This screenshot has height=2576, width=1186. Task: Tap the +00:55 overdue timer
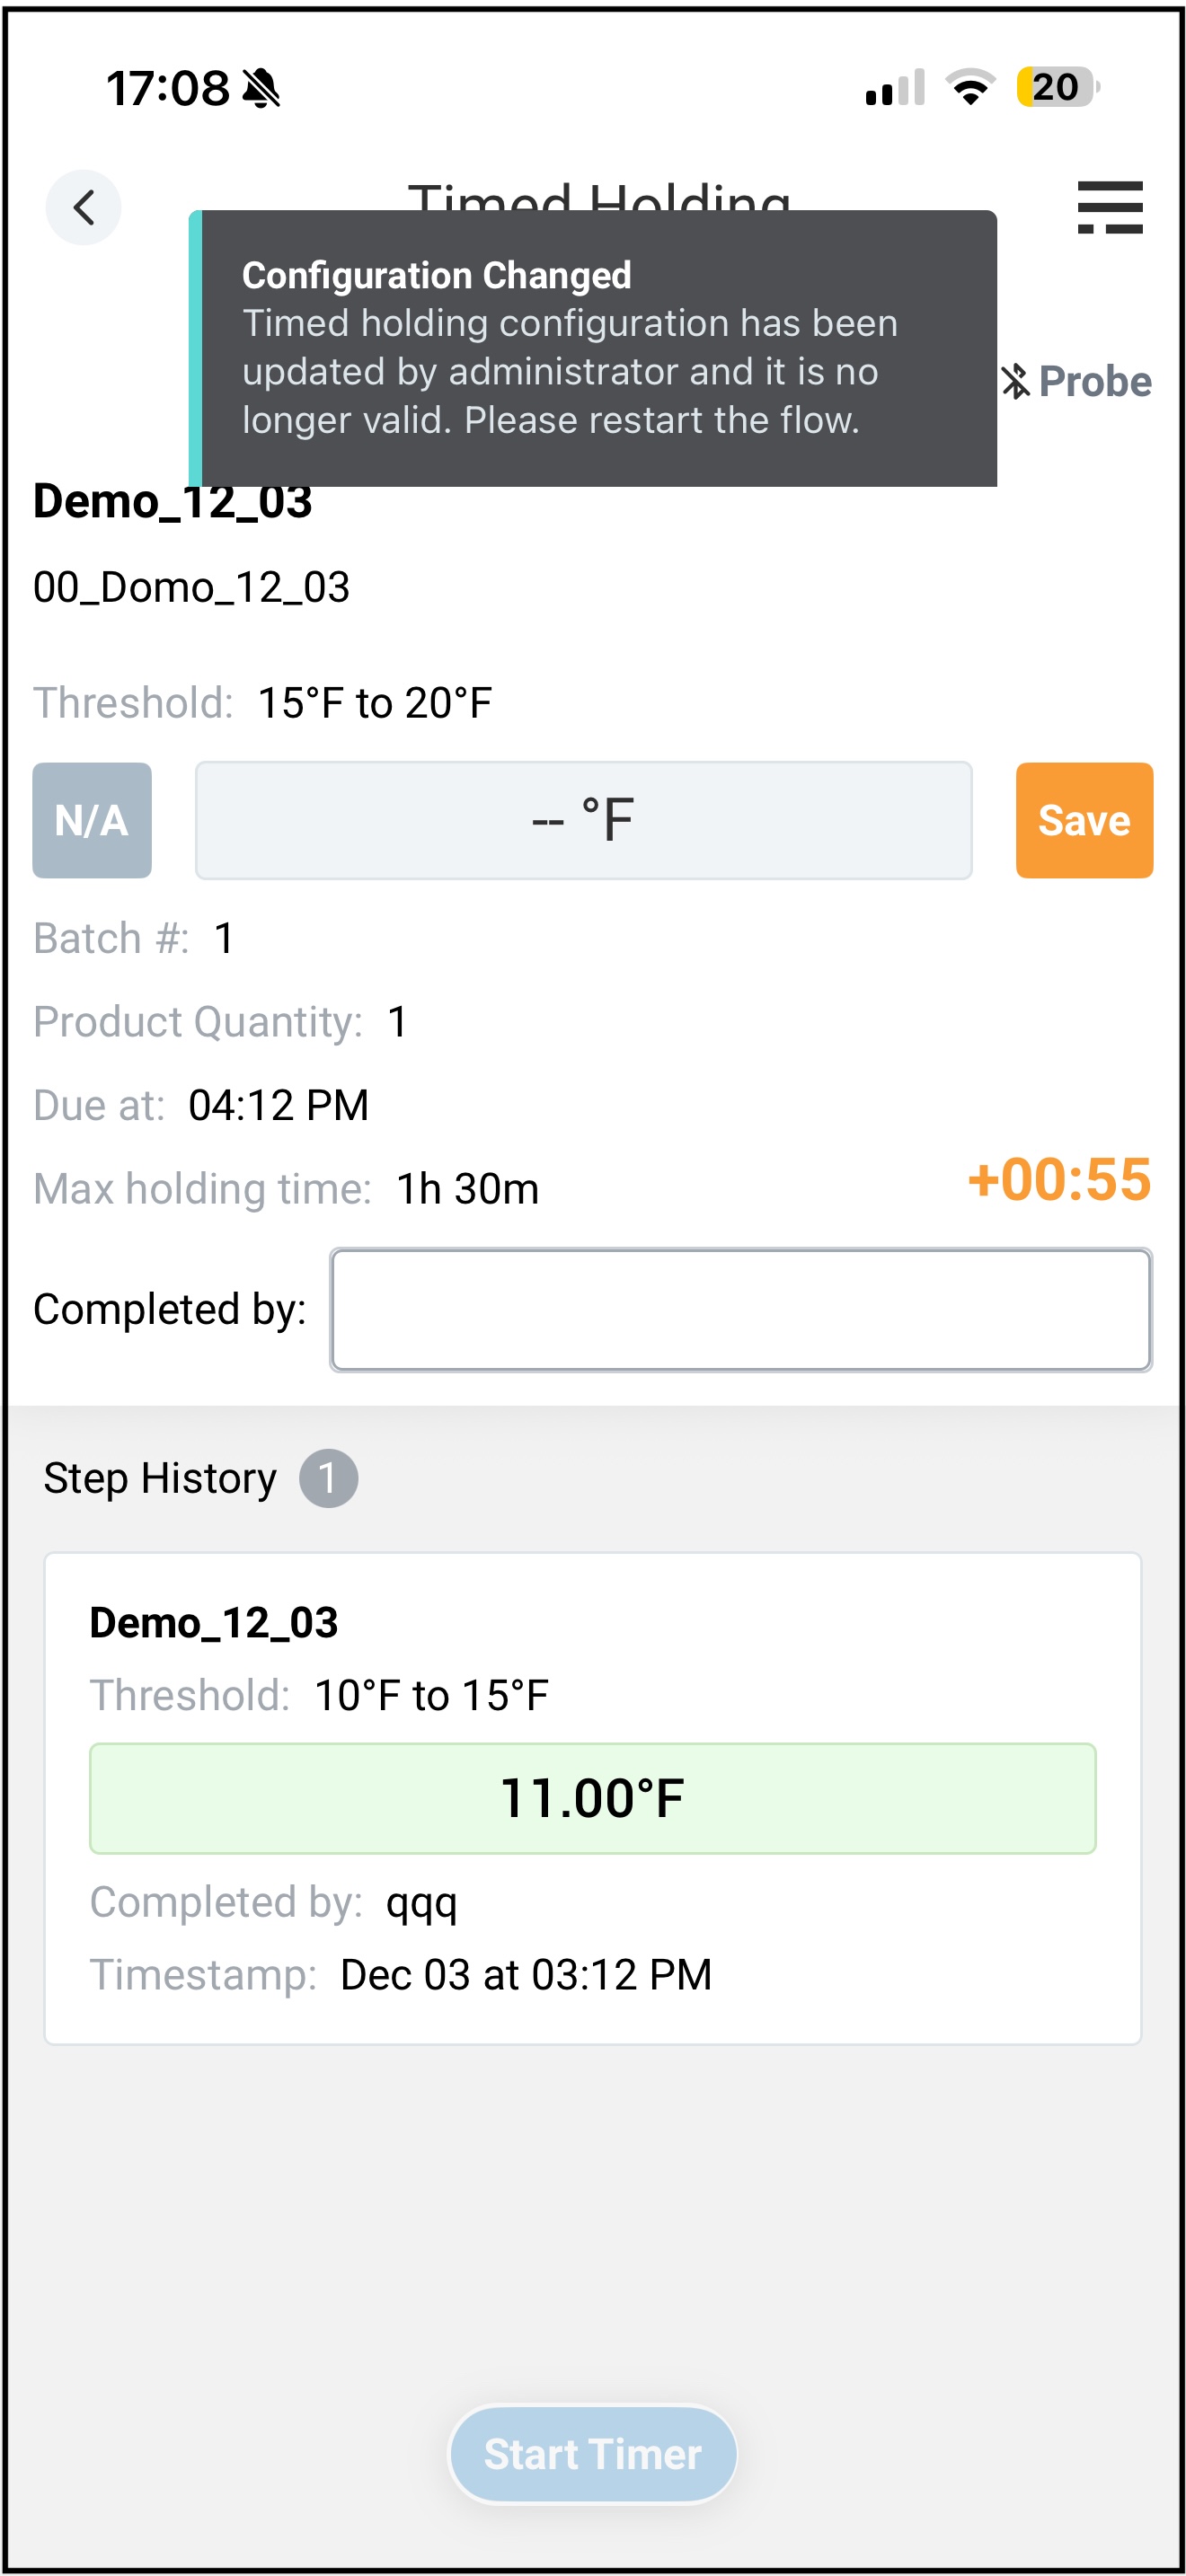1059,1179
